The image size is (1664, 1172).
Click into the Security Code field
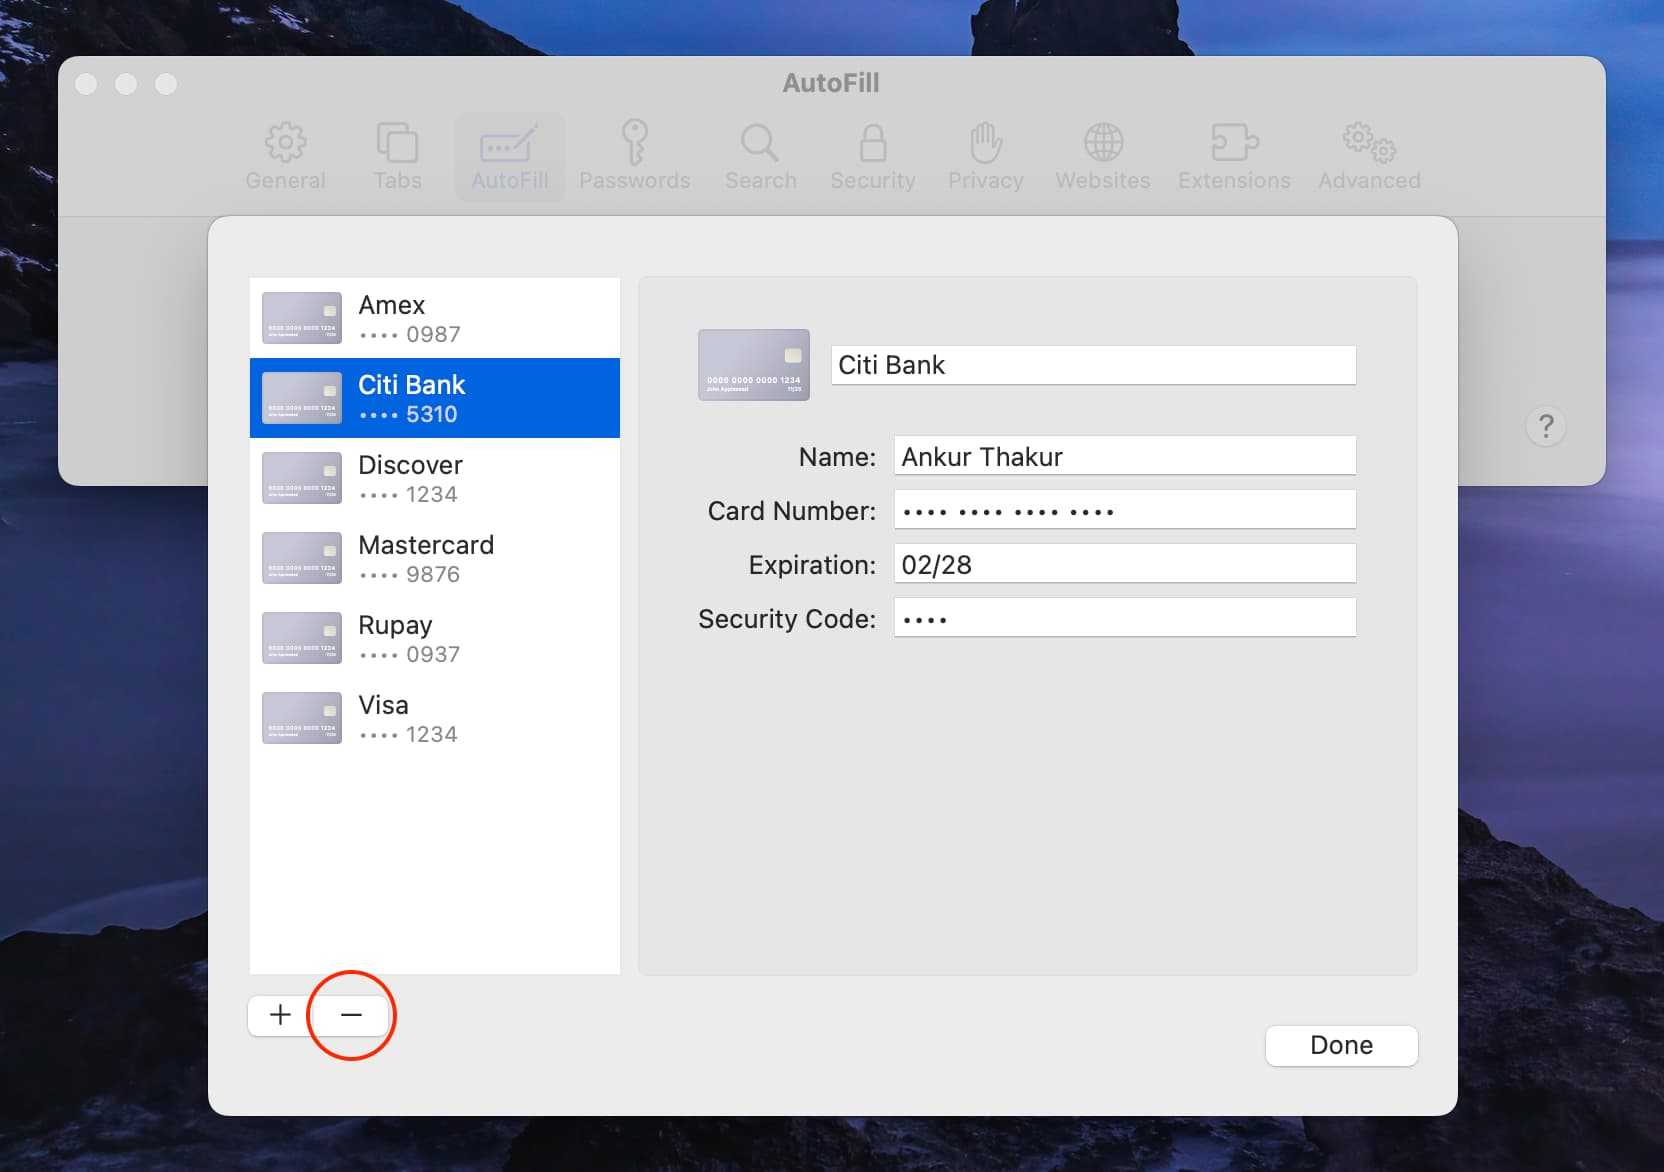[1124, 618]
